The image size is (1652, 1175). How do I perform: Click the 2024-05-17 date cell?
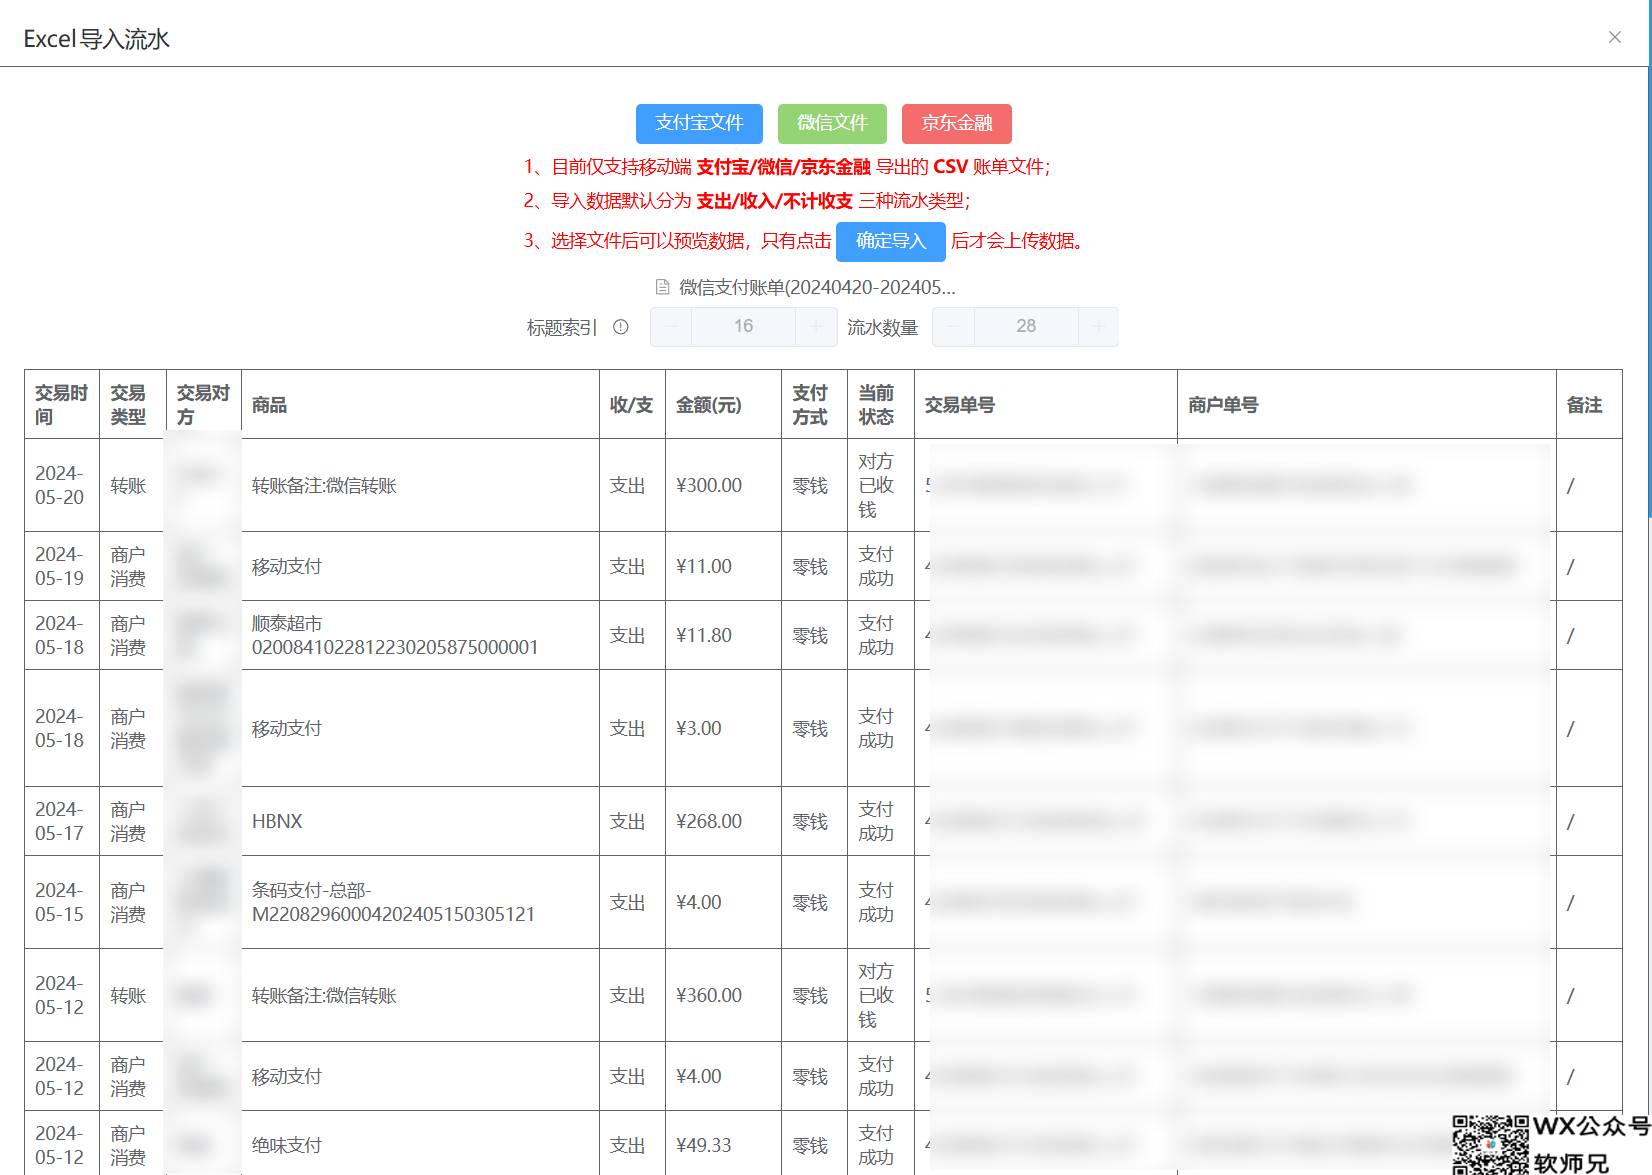pos(62,821)
